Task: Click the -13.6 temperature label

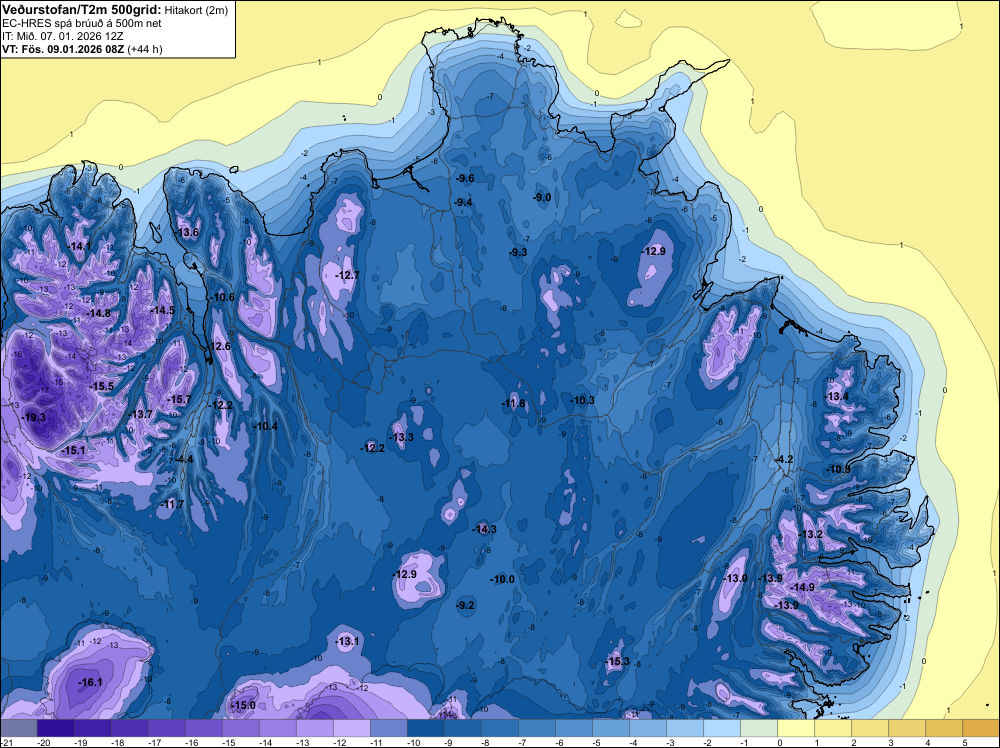Action: pos(187,232)
